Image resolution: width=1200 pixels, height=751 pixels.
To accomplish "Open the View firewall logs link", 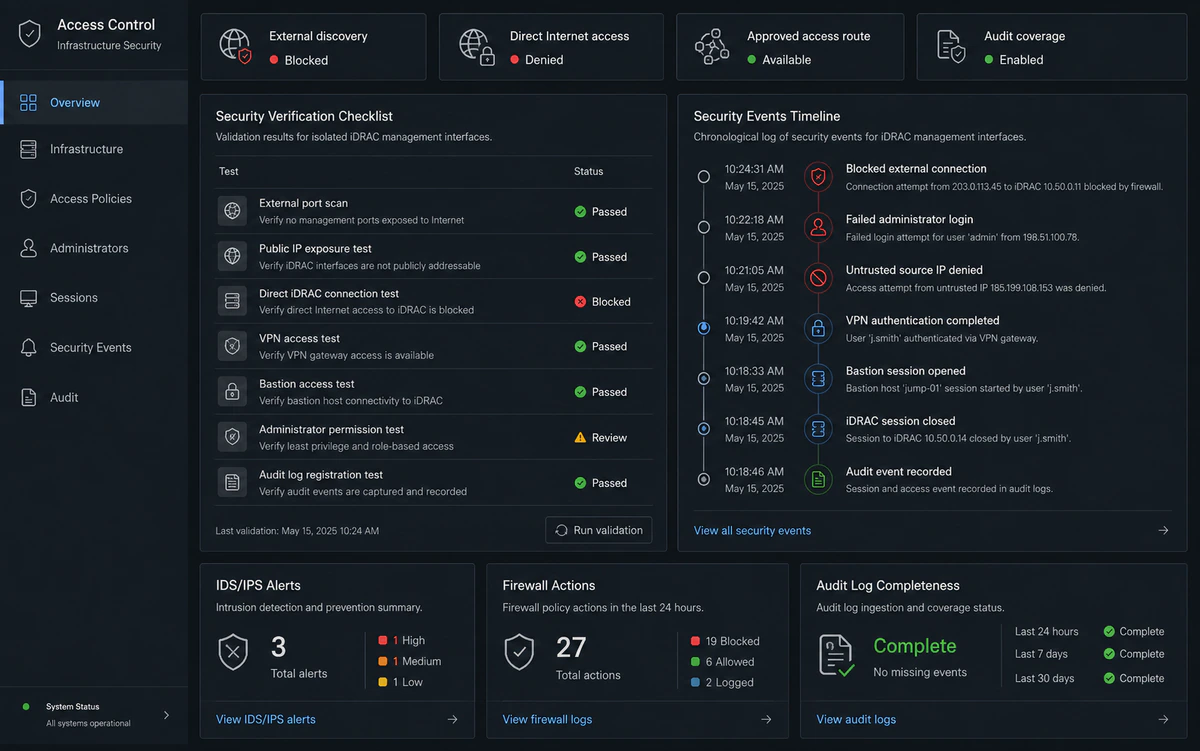I will point(546,719).
